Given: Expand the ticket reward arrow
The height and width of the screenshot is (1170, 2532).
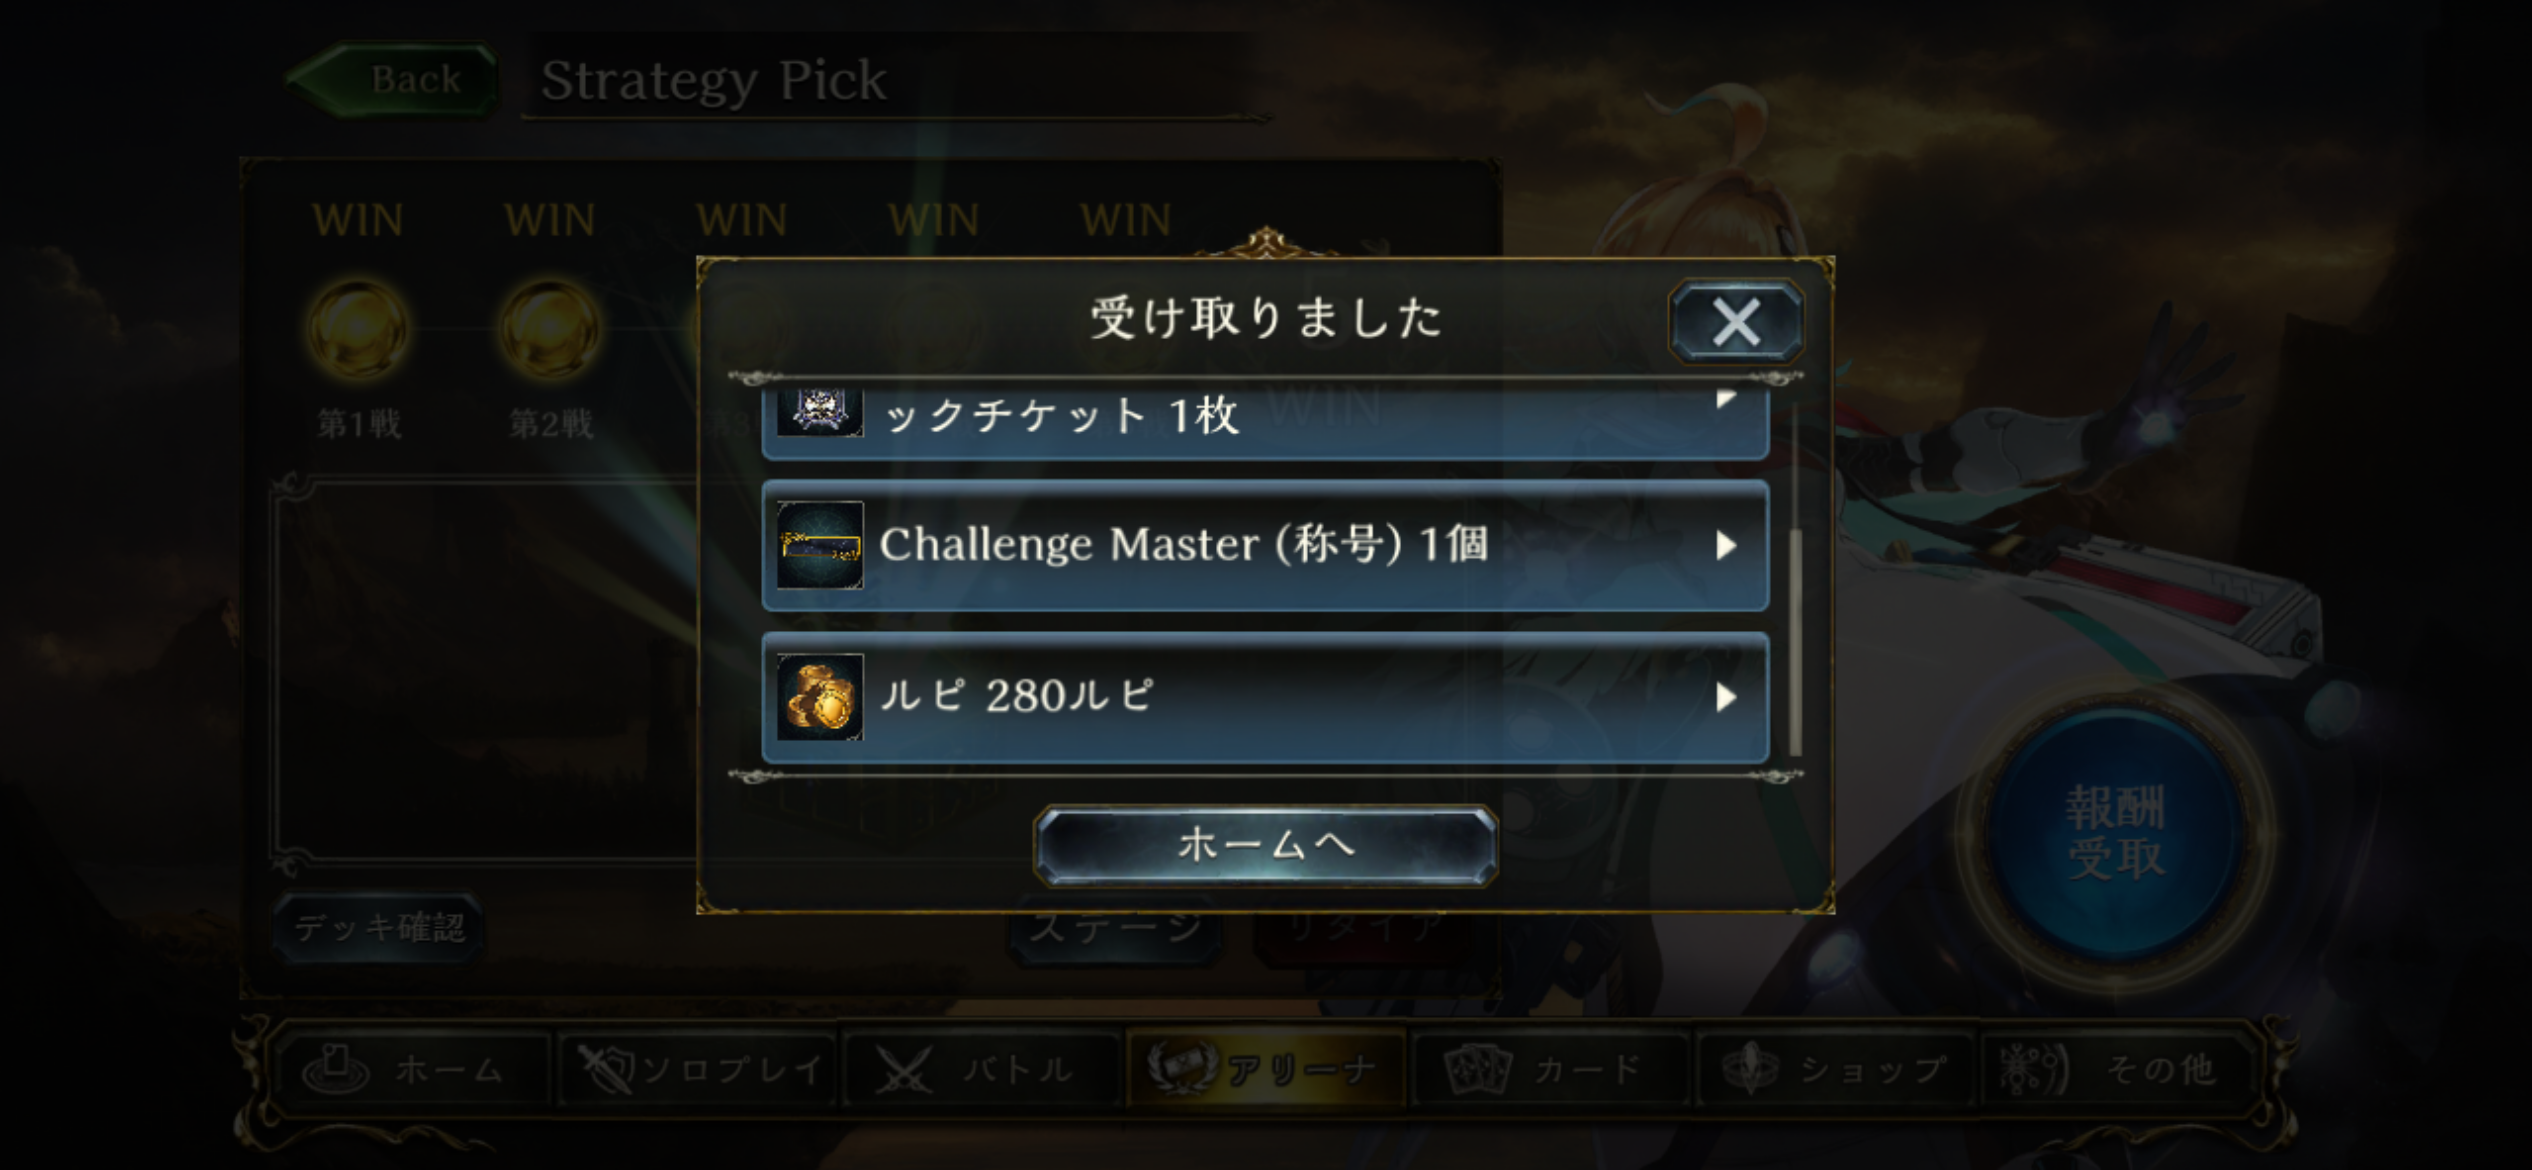Looking at the screenshot, I should click(1725, 399).
